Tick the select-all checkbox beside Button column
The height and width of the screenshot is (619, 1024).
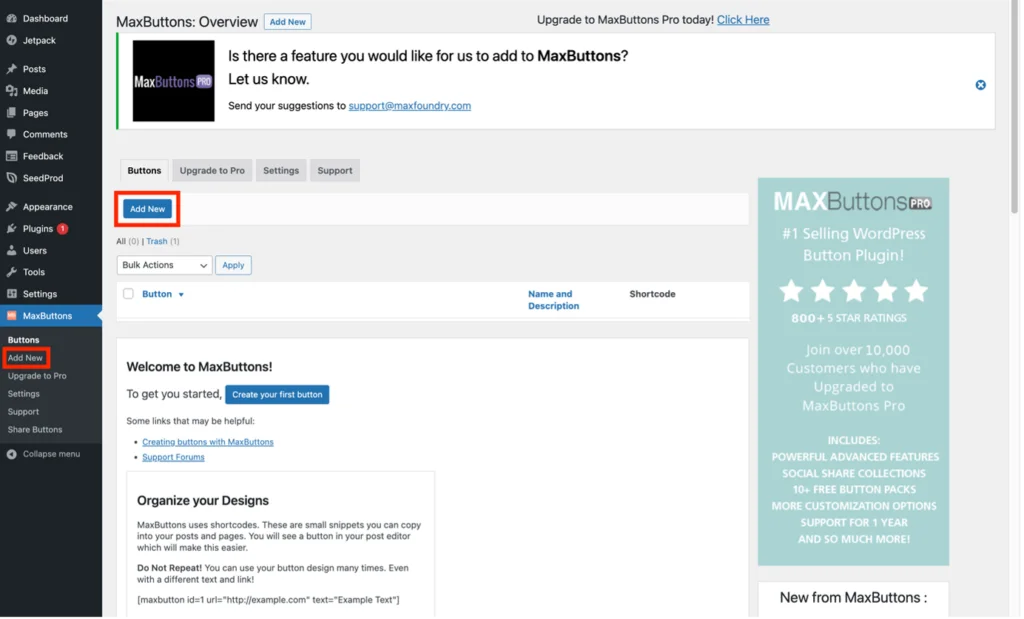[128, 294]
